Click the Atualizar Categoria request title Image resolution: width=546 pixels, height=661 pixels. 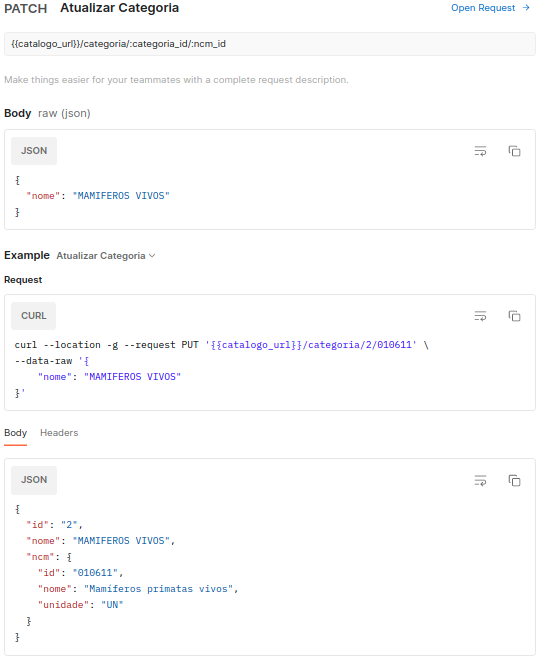tap(120, 8)
